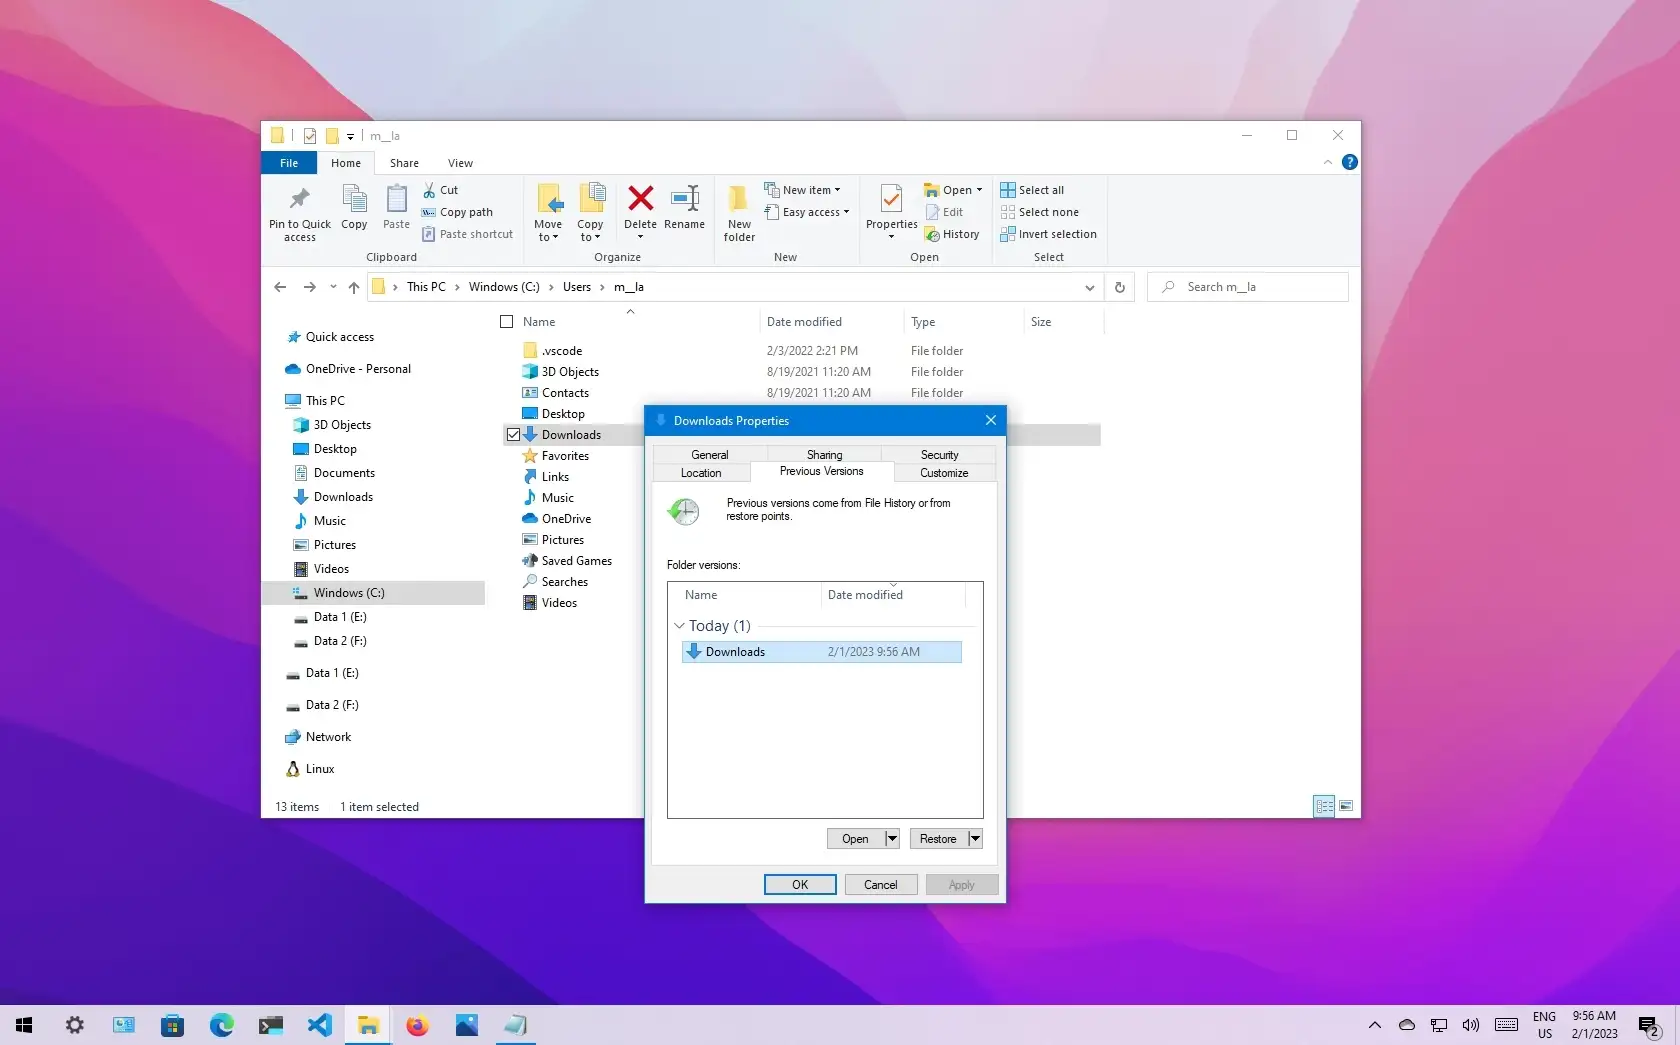Click the Search m_la box
1680x1045 pixels.
coord(1247,287)
